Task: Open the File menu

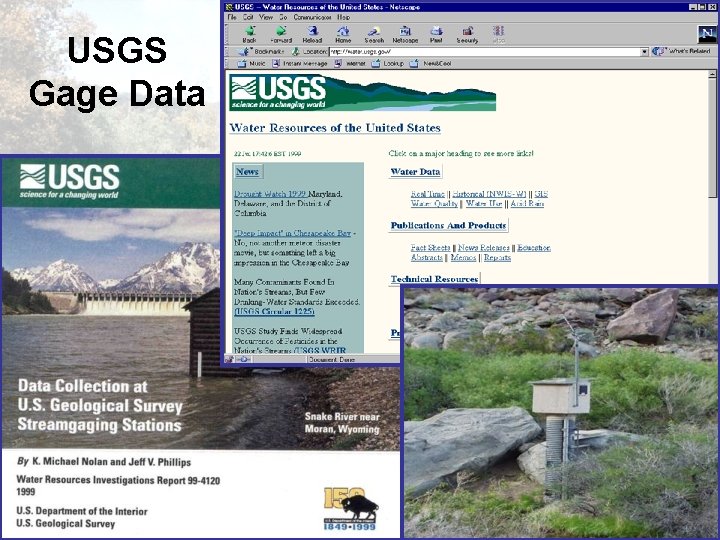Action: click(232, 17)
